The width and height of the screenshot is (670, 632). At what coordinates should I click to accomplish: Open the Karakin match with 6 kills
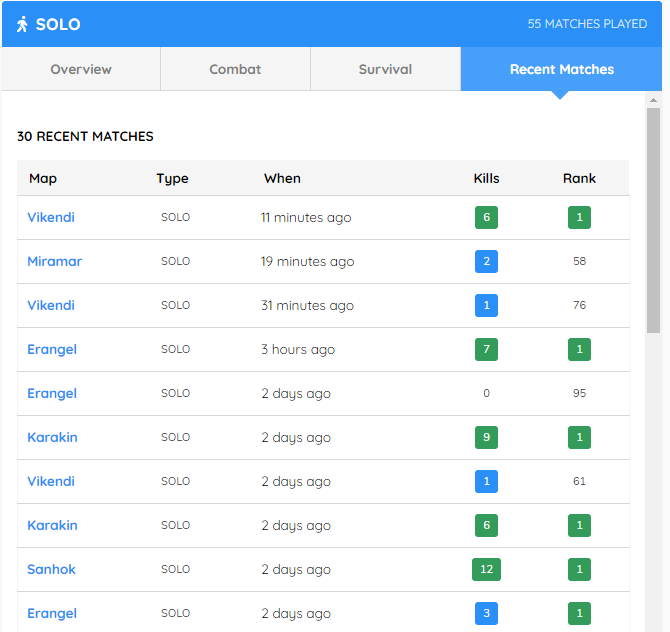coord(53,526)
